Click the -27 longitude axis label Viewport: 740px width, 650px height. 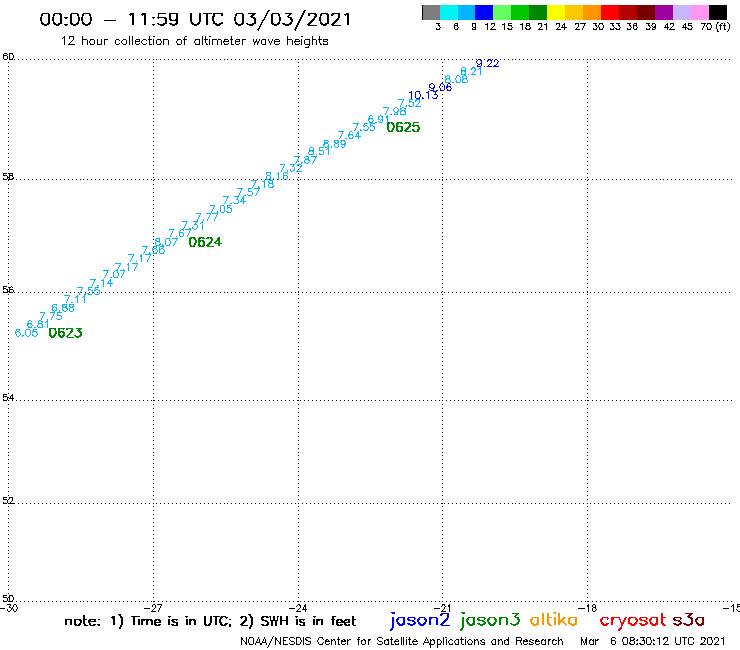(x=153, y=608)
